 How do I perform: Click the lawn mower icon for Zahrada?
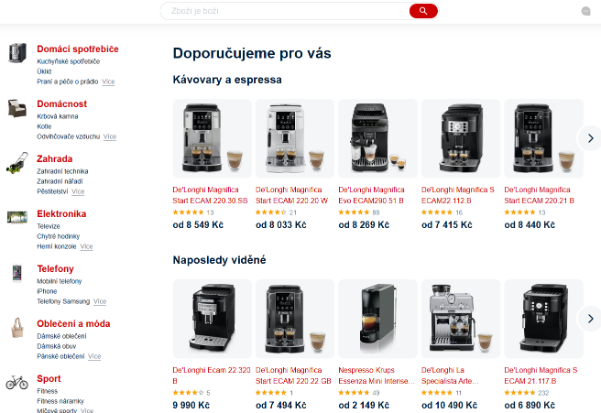17,163
